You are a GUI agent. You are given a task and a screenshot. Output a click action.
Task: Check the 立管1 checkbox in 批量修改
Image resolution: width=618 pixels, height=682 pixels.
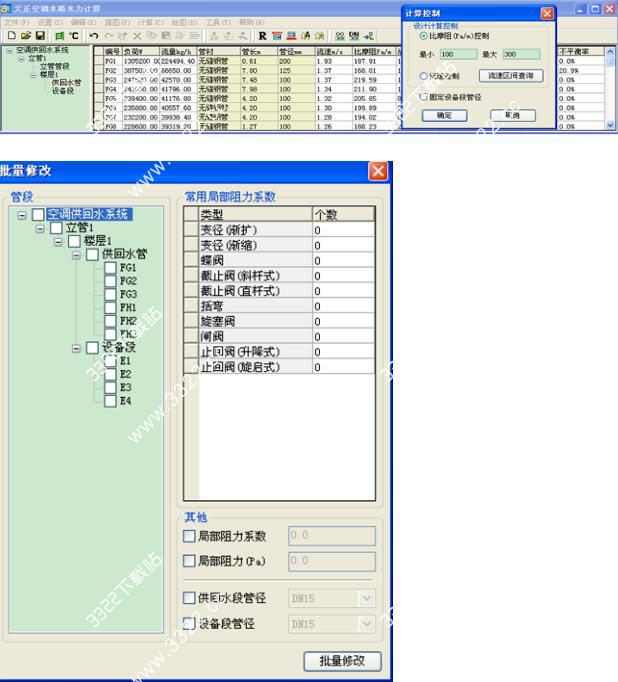tap(57, 227)
